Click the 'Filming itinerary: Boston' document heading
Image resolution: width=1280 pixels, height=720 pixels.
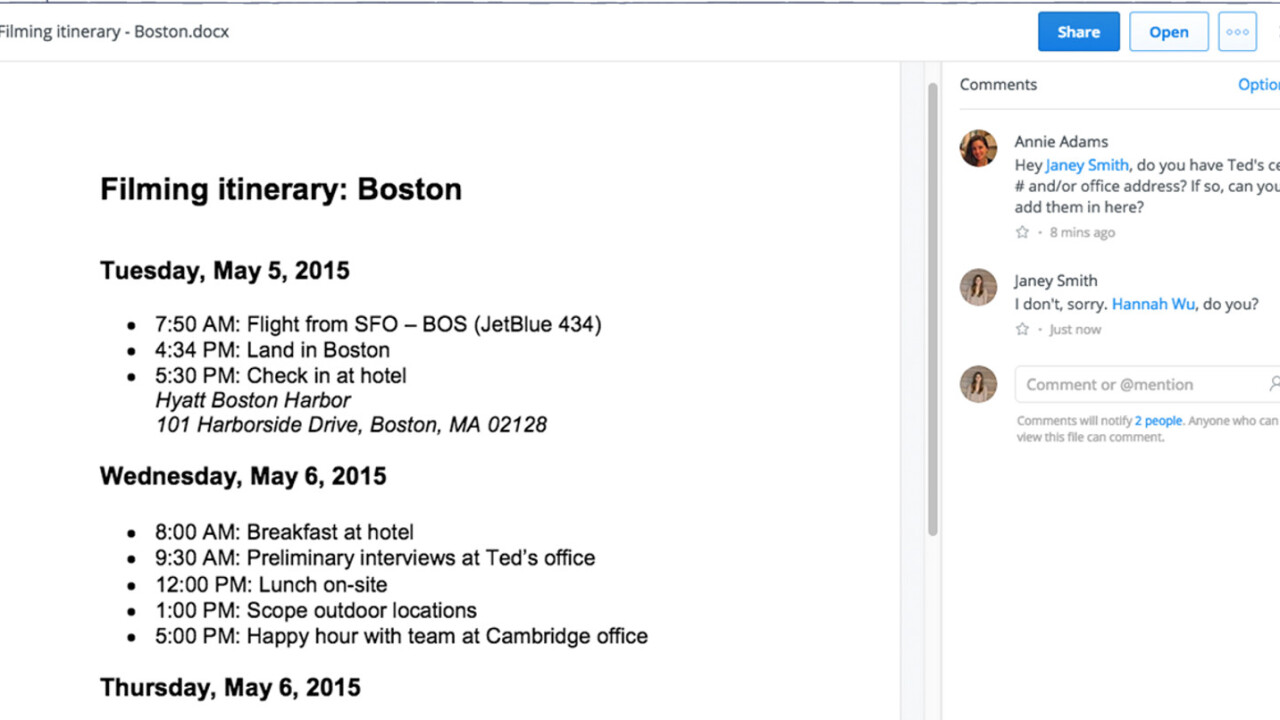coord(281,189)
